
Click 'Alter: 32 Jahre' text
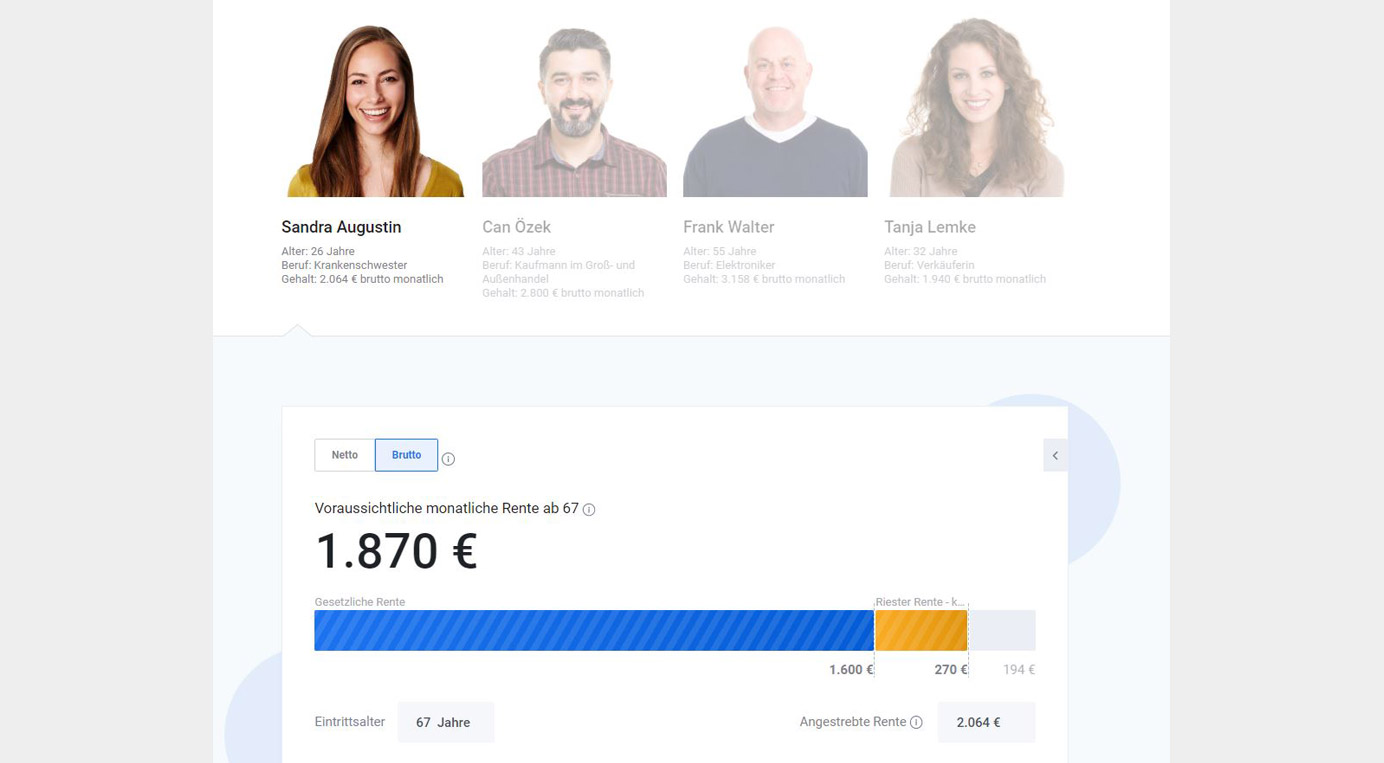pyautogui.click(x=921, y=251)
